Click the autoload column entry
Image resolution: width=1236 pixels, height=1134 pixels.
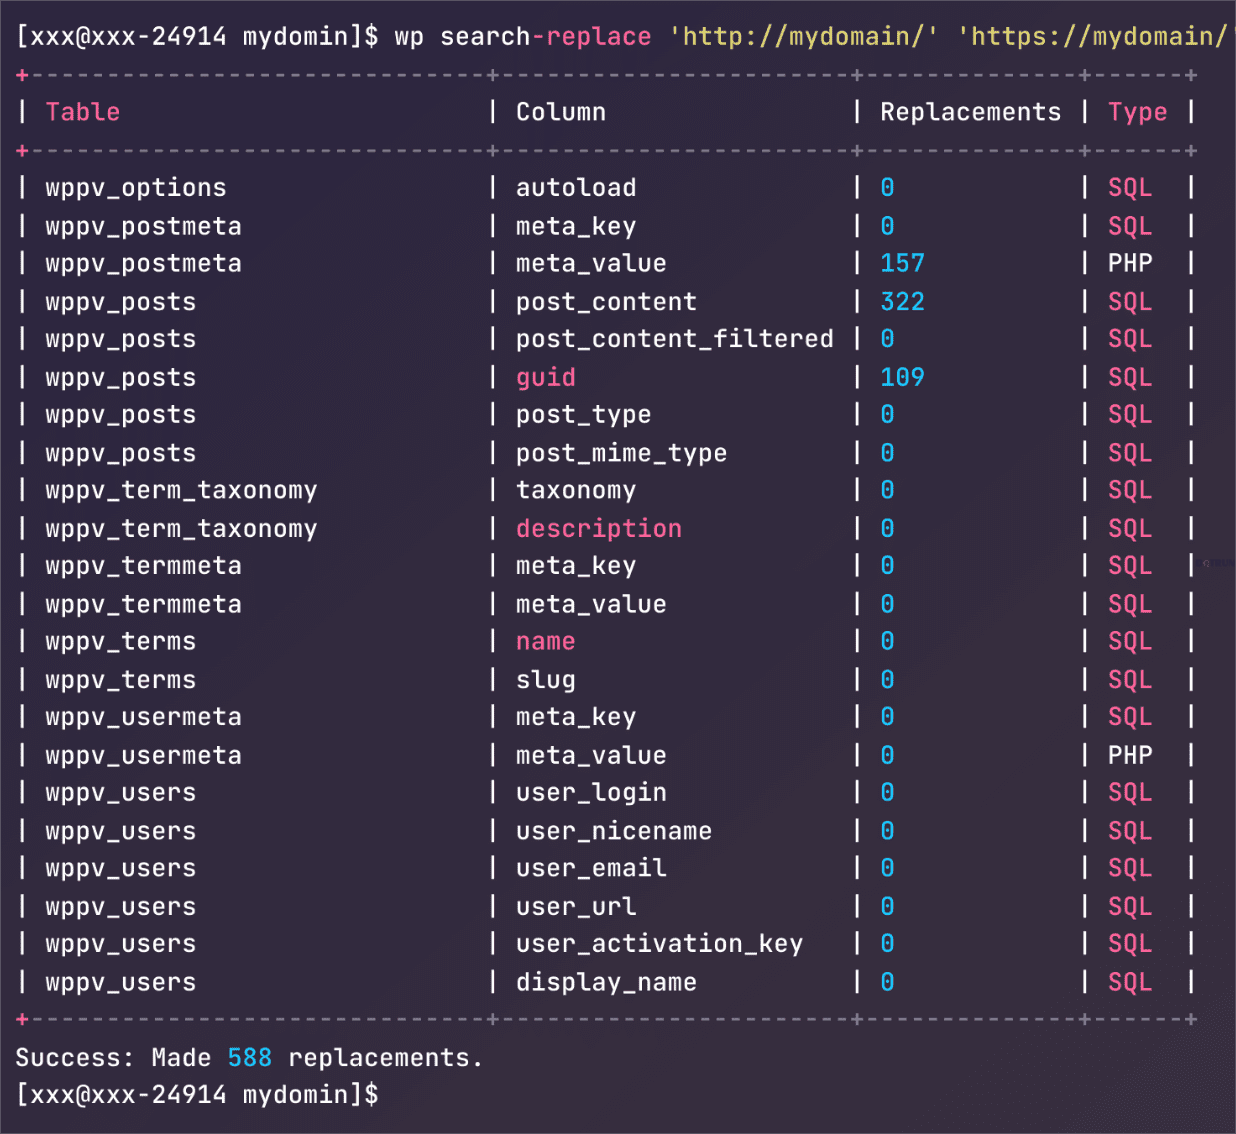click(x=576, y=188)
